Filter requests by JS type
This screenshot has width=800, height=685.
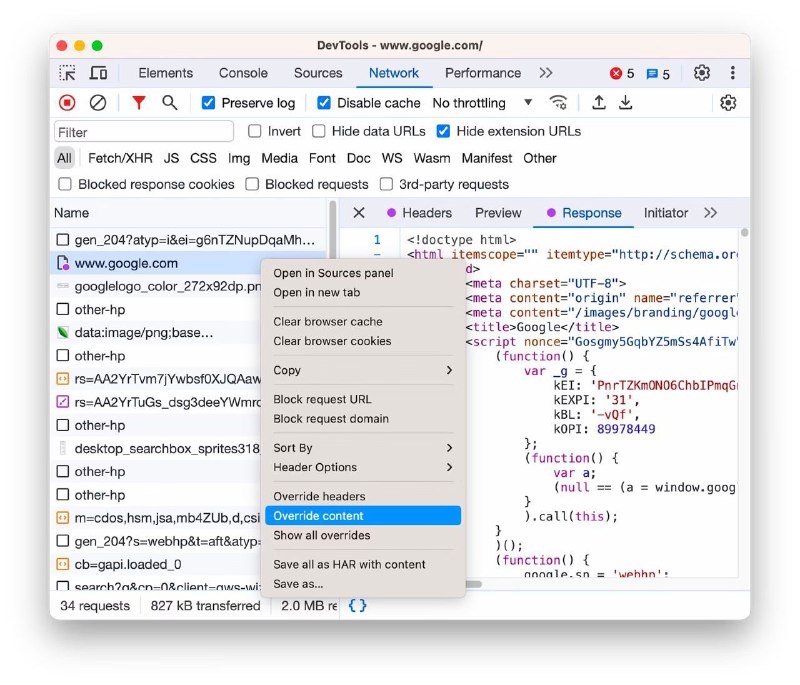point(171,158)
